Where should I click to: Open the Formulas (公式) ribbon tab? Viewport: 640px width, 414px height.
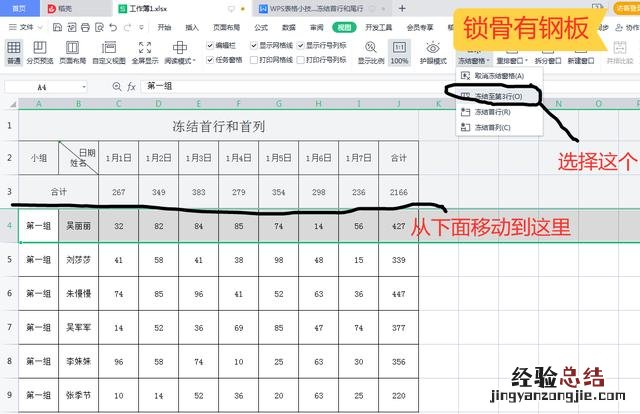(261, 27)
